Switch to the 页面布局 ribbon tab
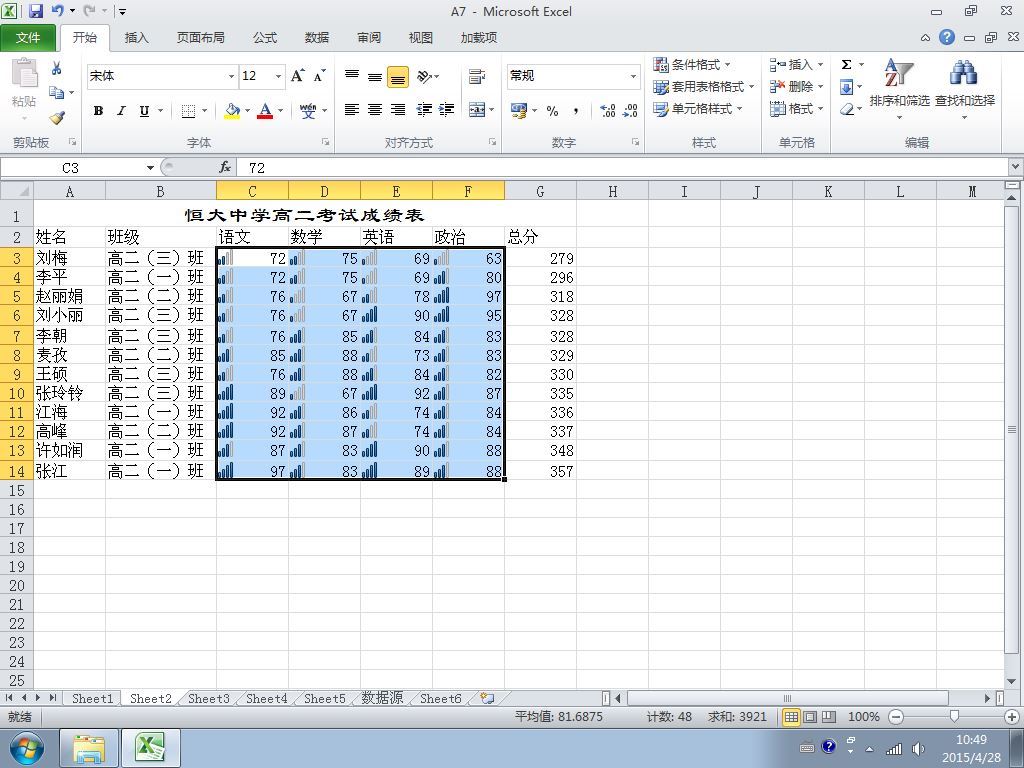 click(200, 38)
